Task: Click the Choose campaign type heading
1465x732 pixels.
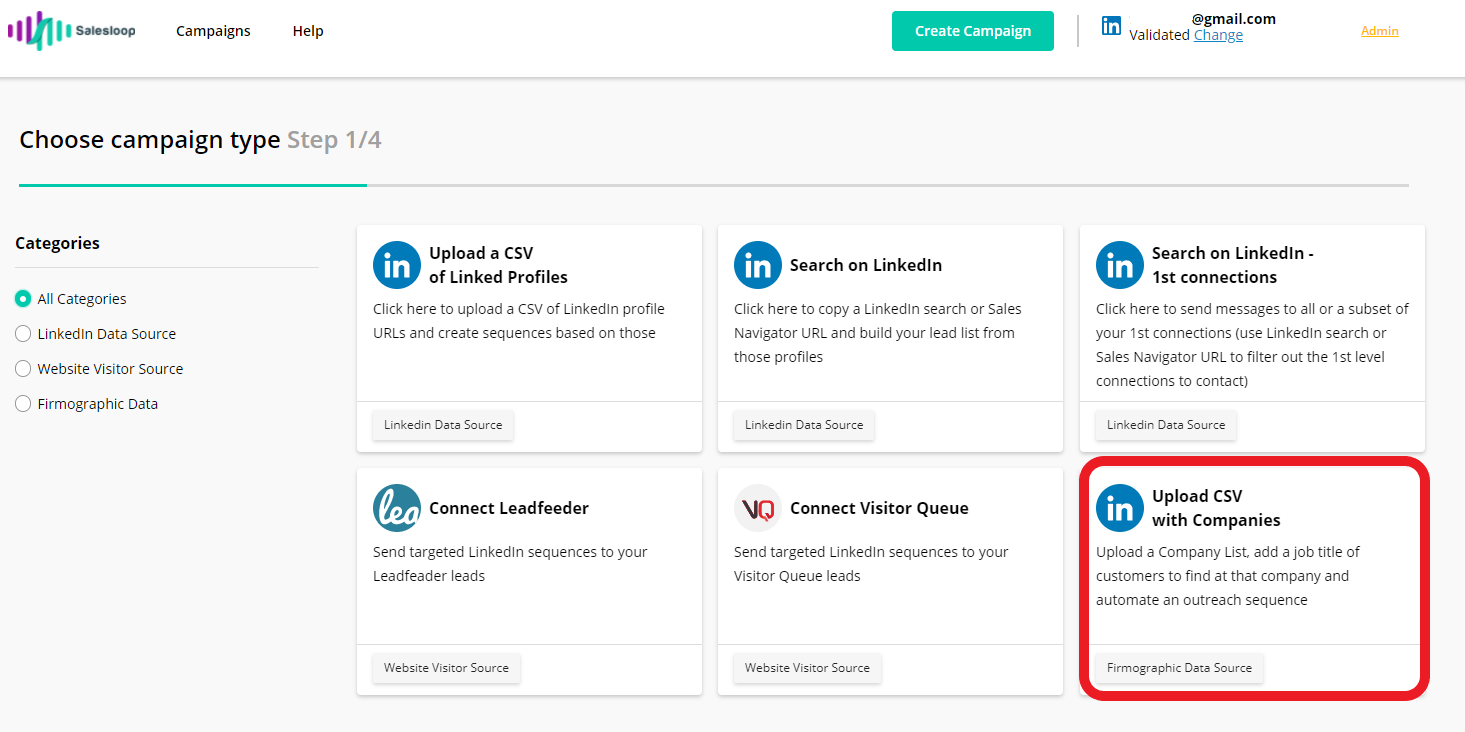Action: click(x=150, y=140)
